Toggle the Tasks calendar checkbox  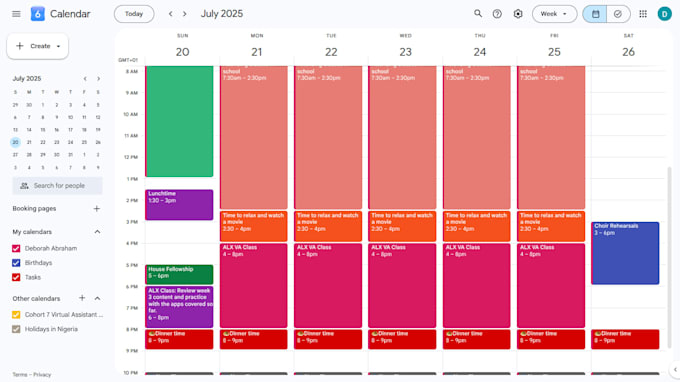[16, 277]
